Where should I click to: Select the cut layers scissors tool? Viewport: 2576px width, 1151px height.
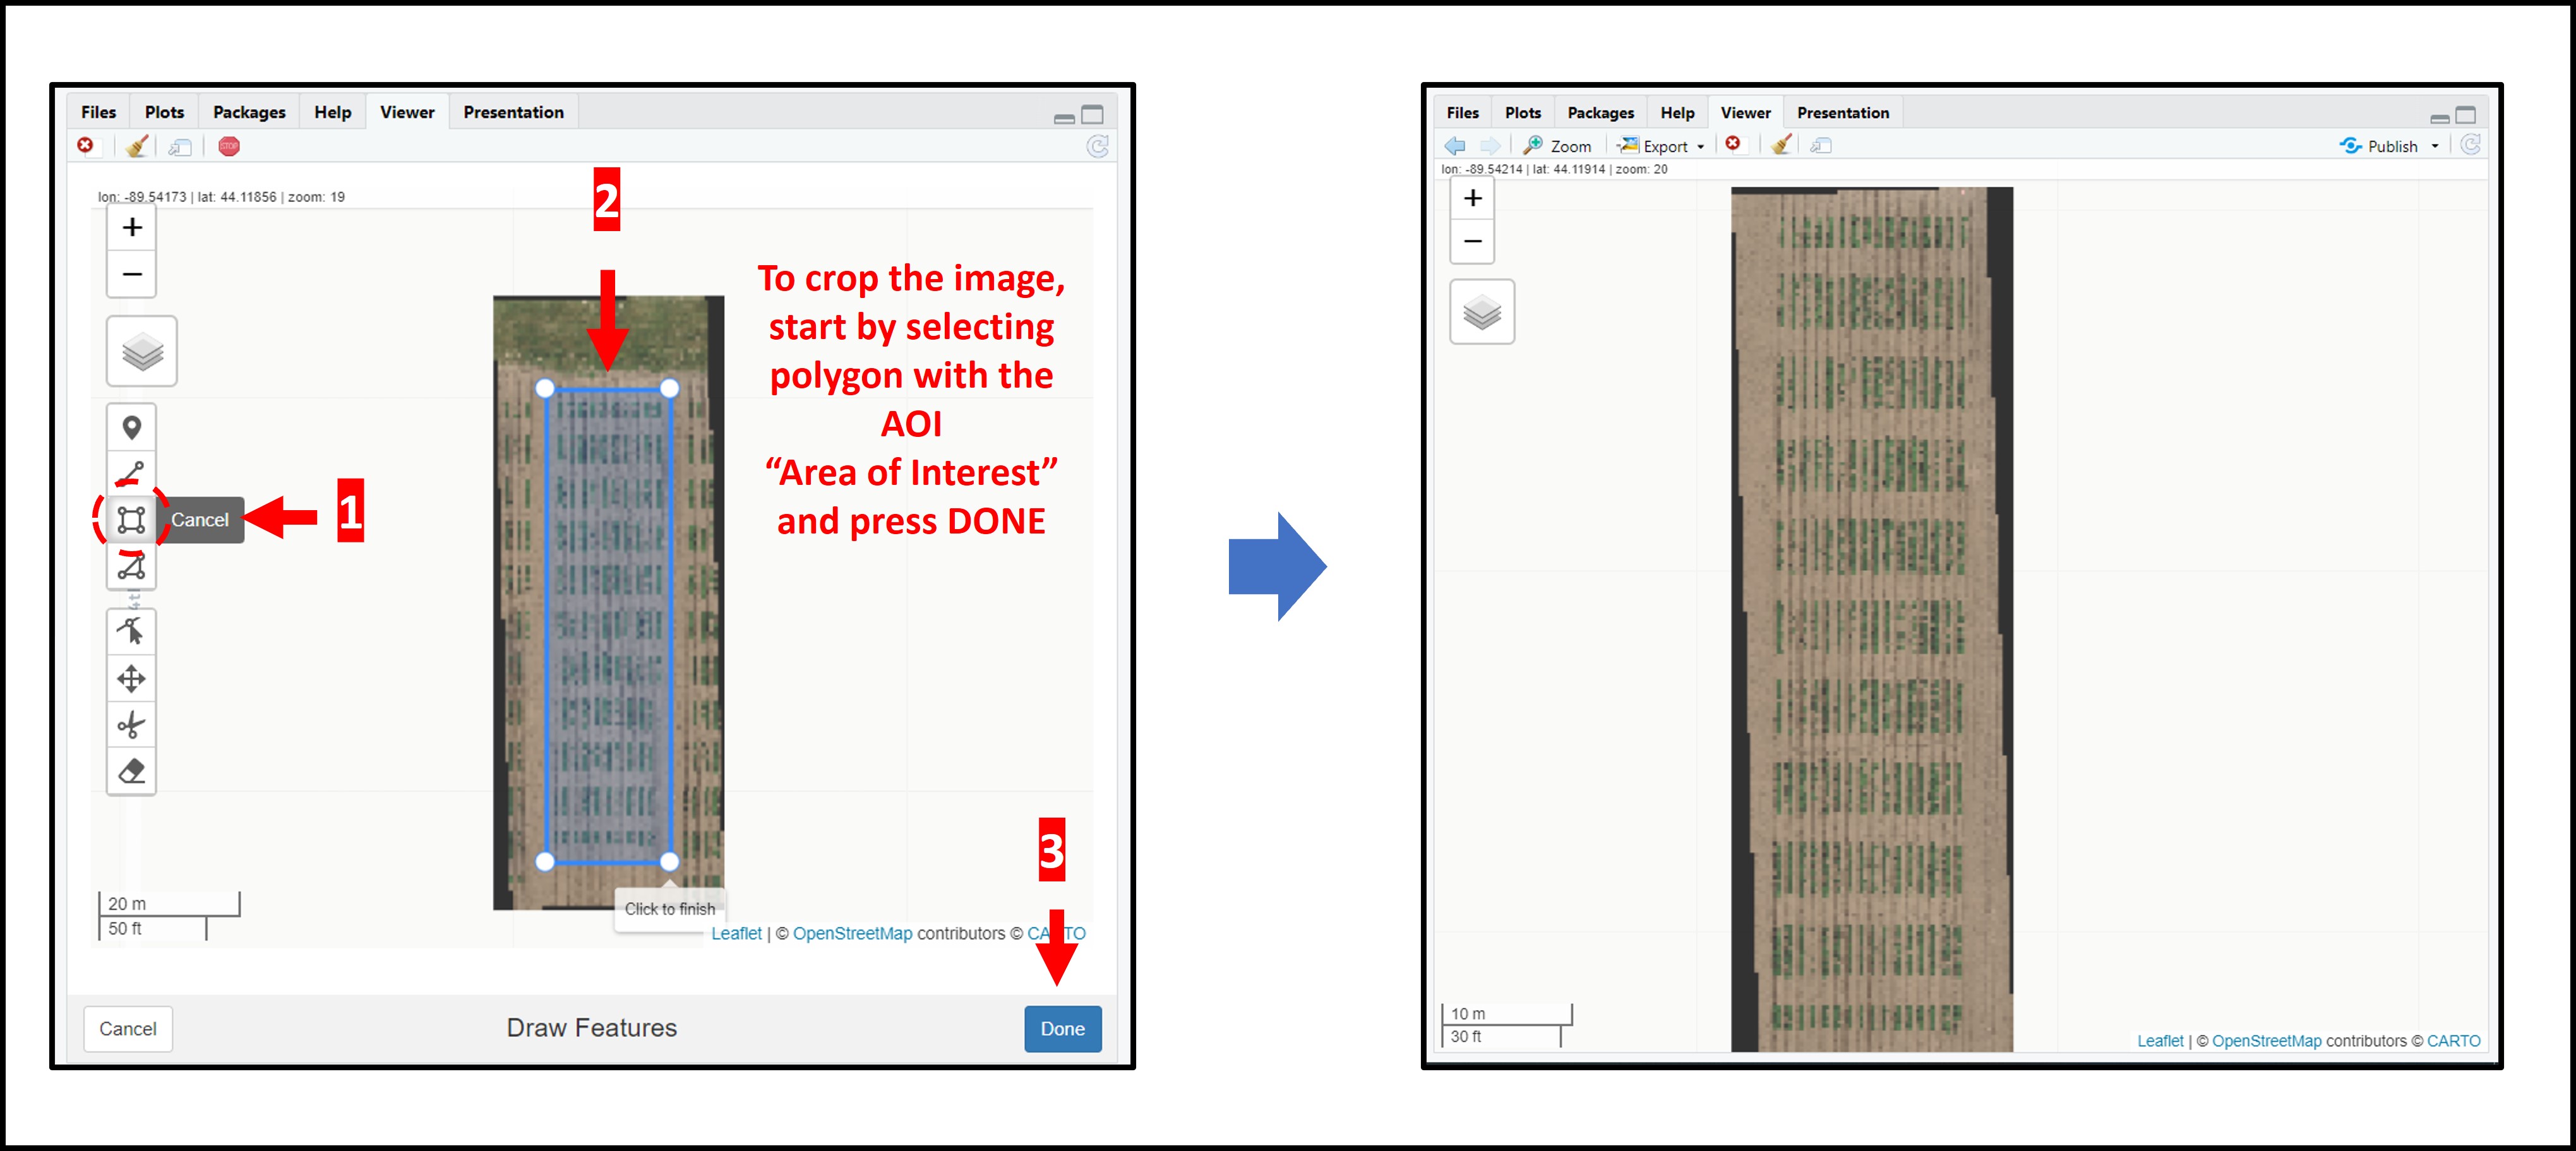131,725
